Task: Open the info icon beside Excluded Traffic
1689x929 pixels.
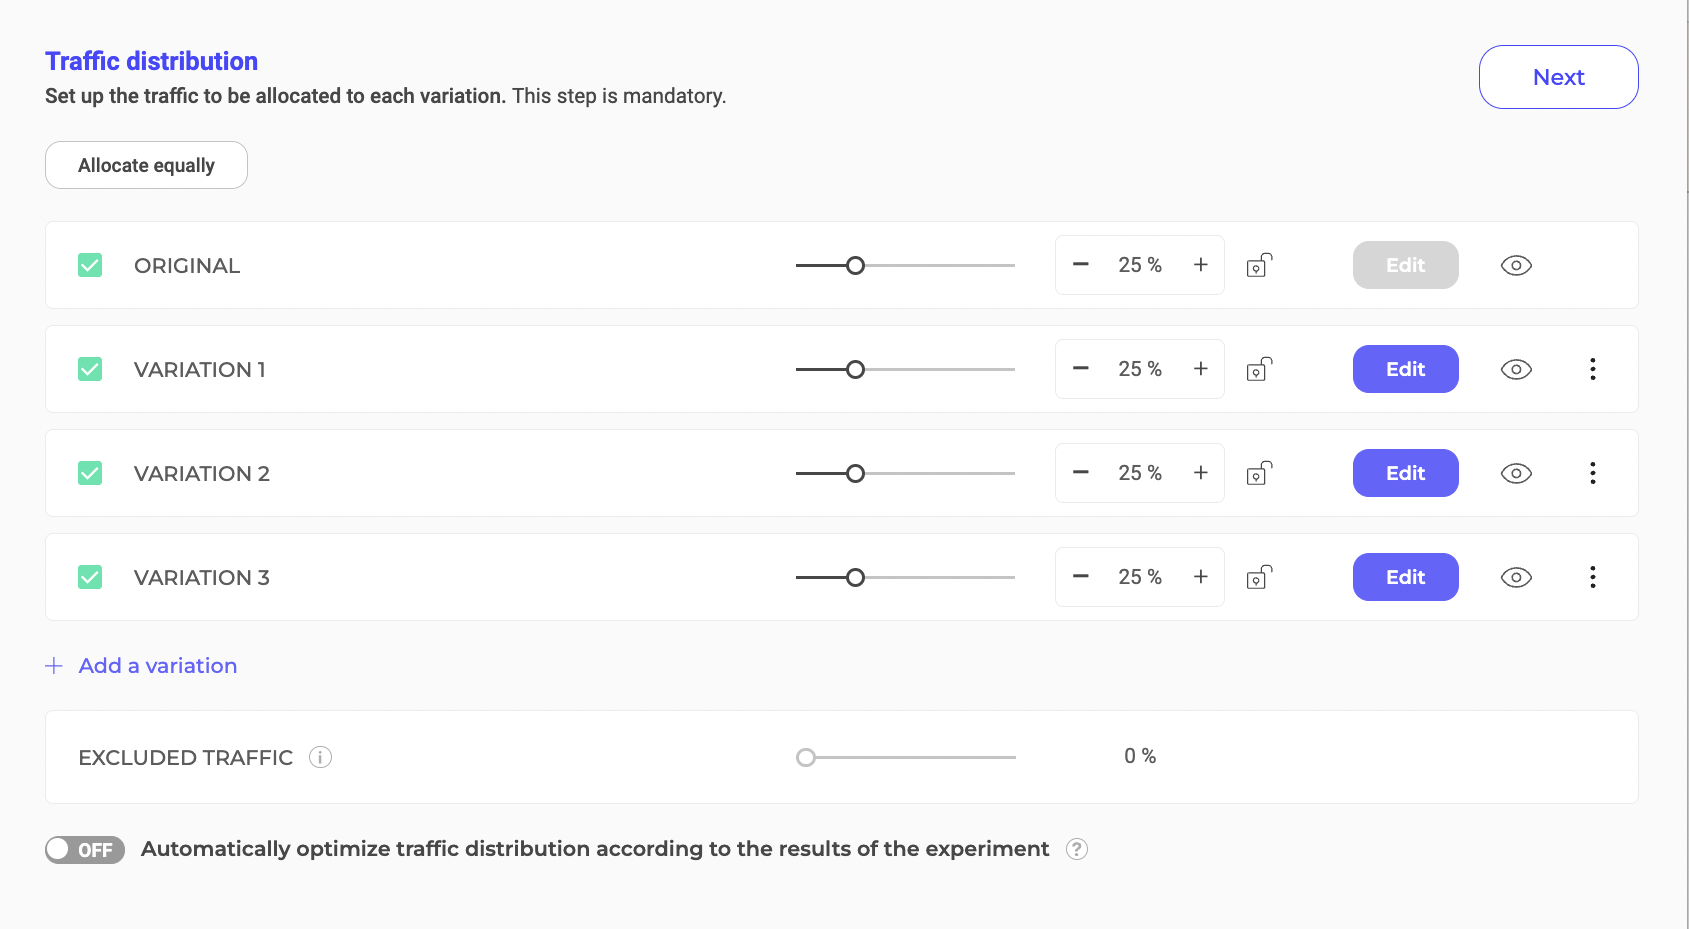Action: tap(320, 757)
